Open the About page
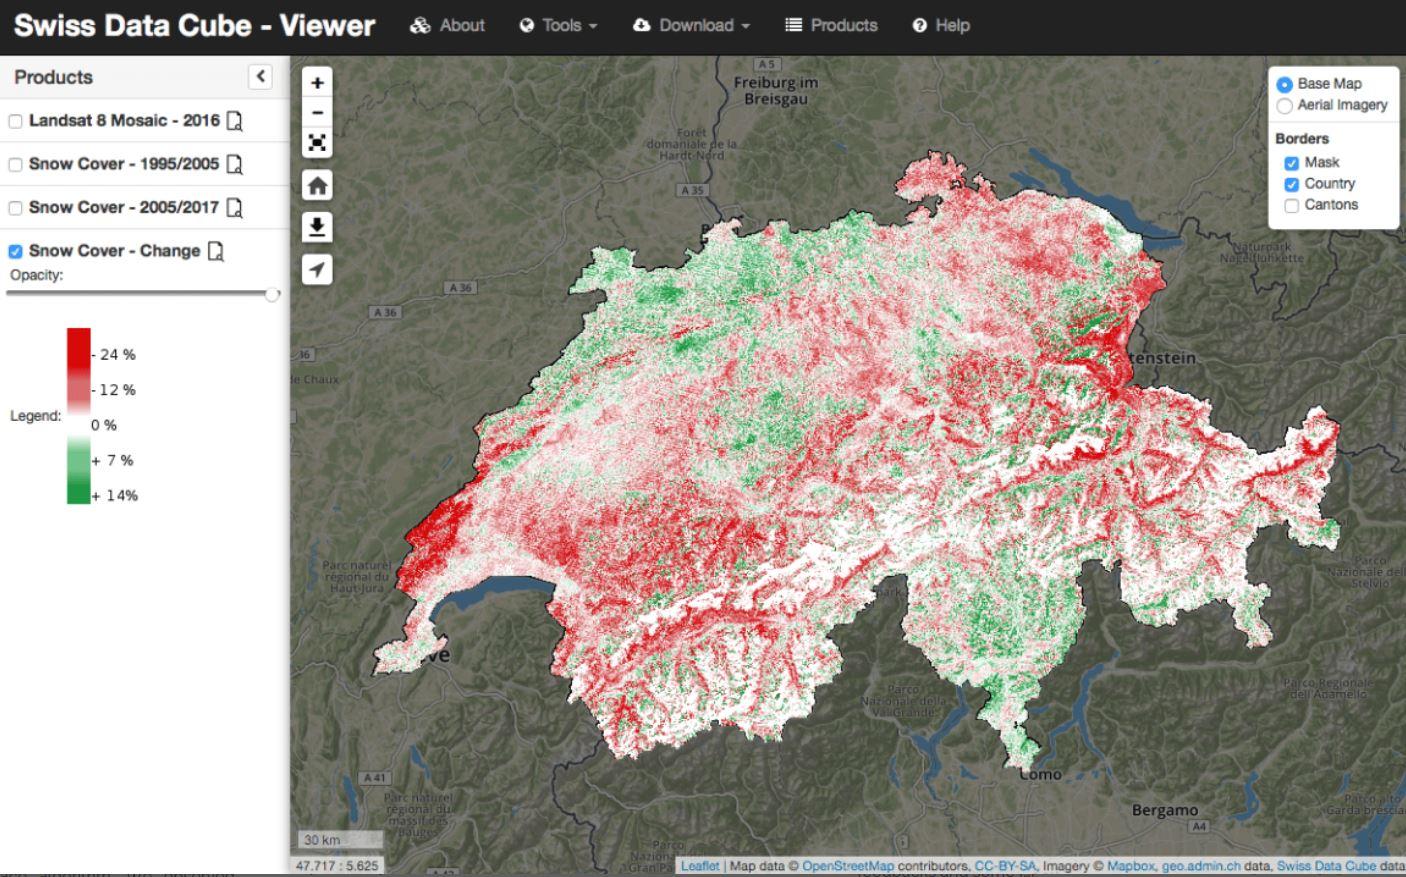The width and height of the screenshot is (1406, 877). (447, 25)
